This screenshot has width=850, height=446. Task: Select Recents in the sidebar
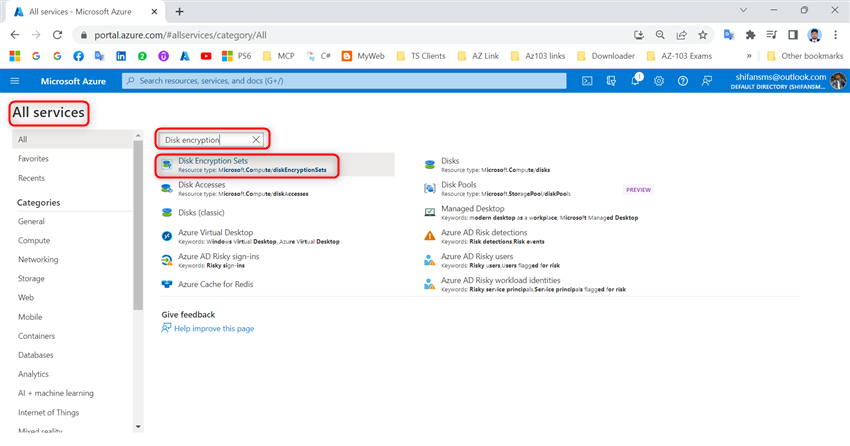(x=31, y=178)
